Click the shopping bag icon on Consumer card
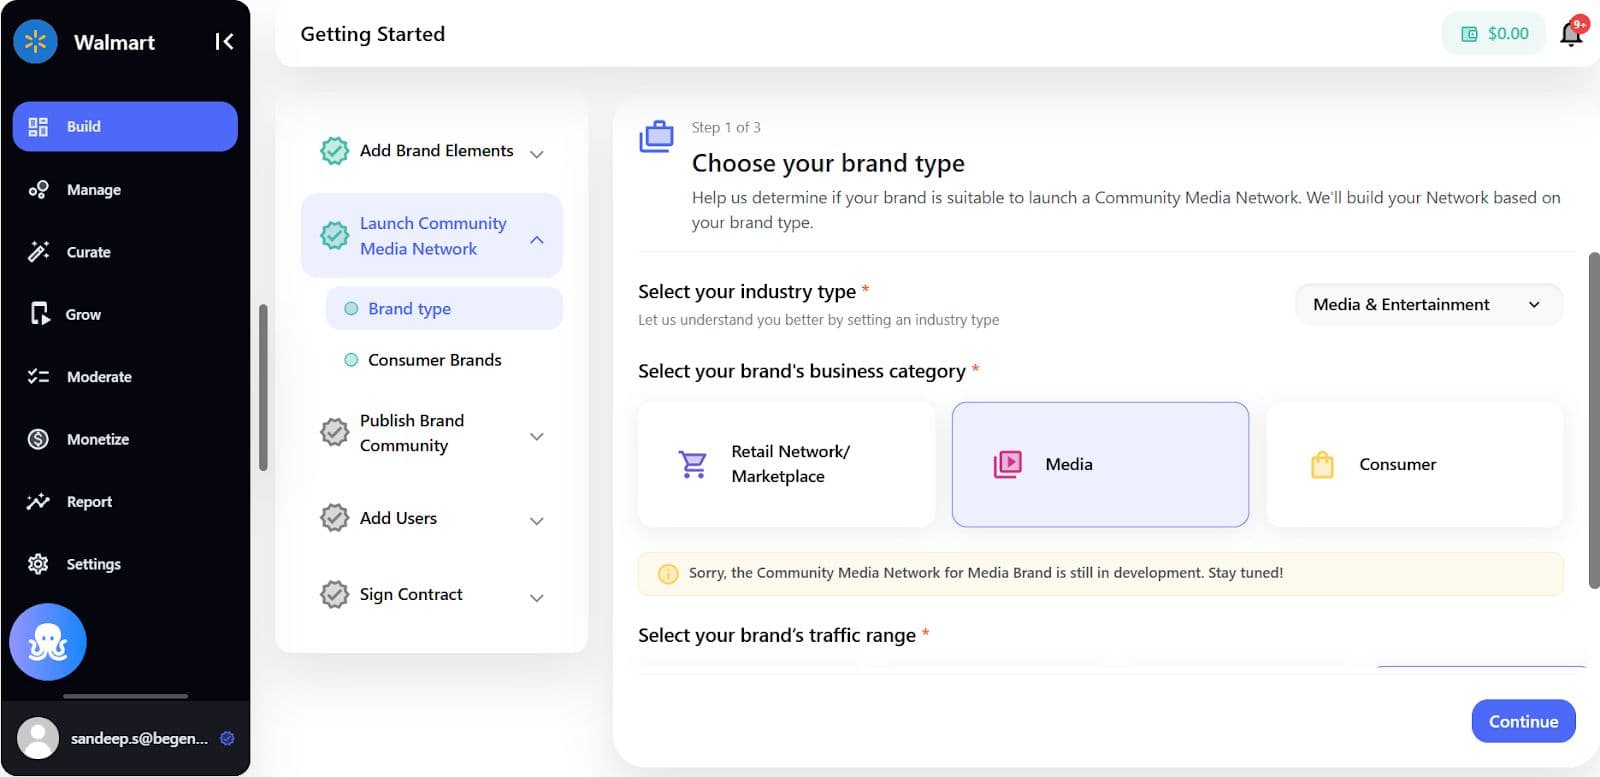This screenshot has width=1600, height=777. pyautogui.click(x=1322, y=465)
